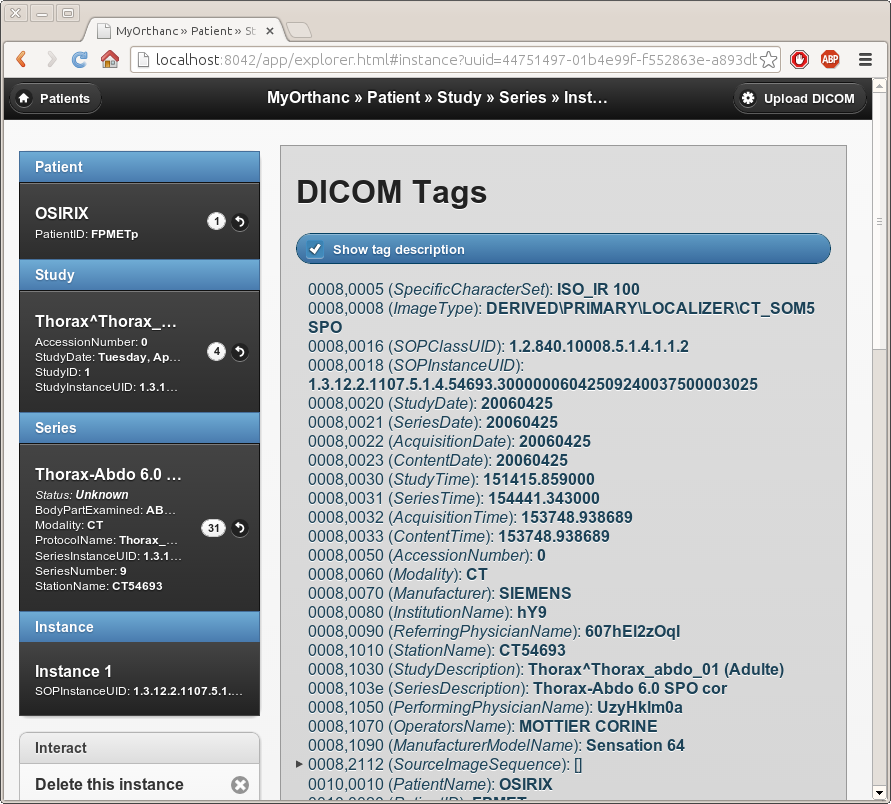This screenshot has width=891, height=804.
Task: Open the Upload DICOM page
Action: [800, 98]
